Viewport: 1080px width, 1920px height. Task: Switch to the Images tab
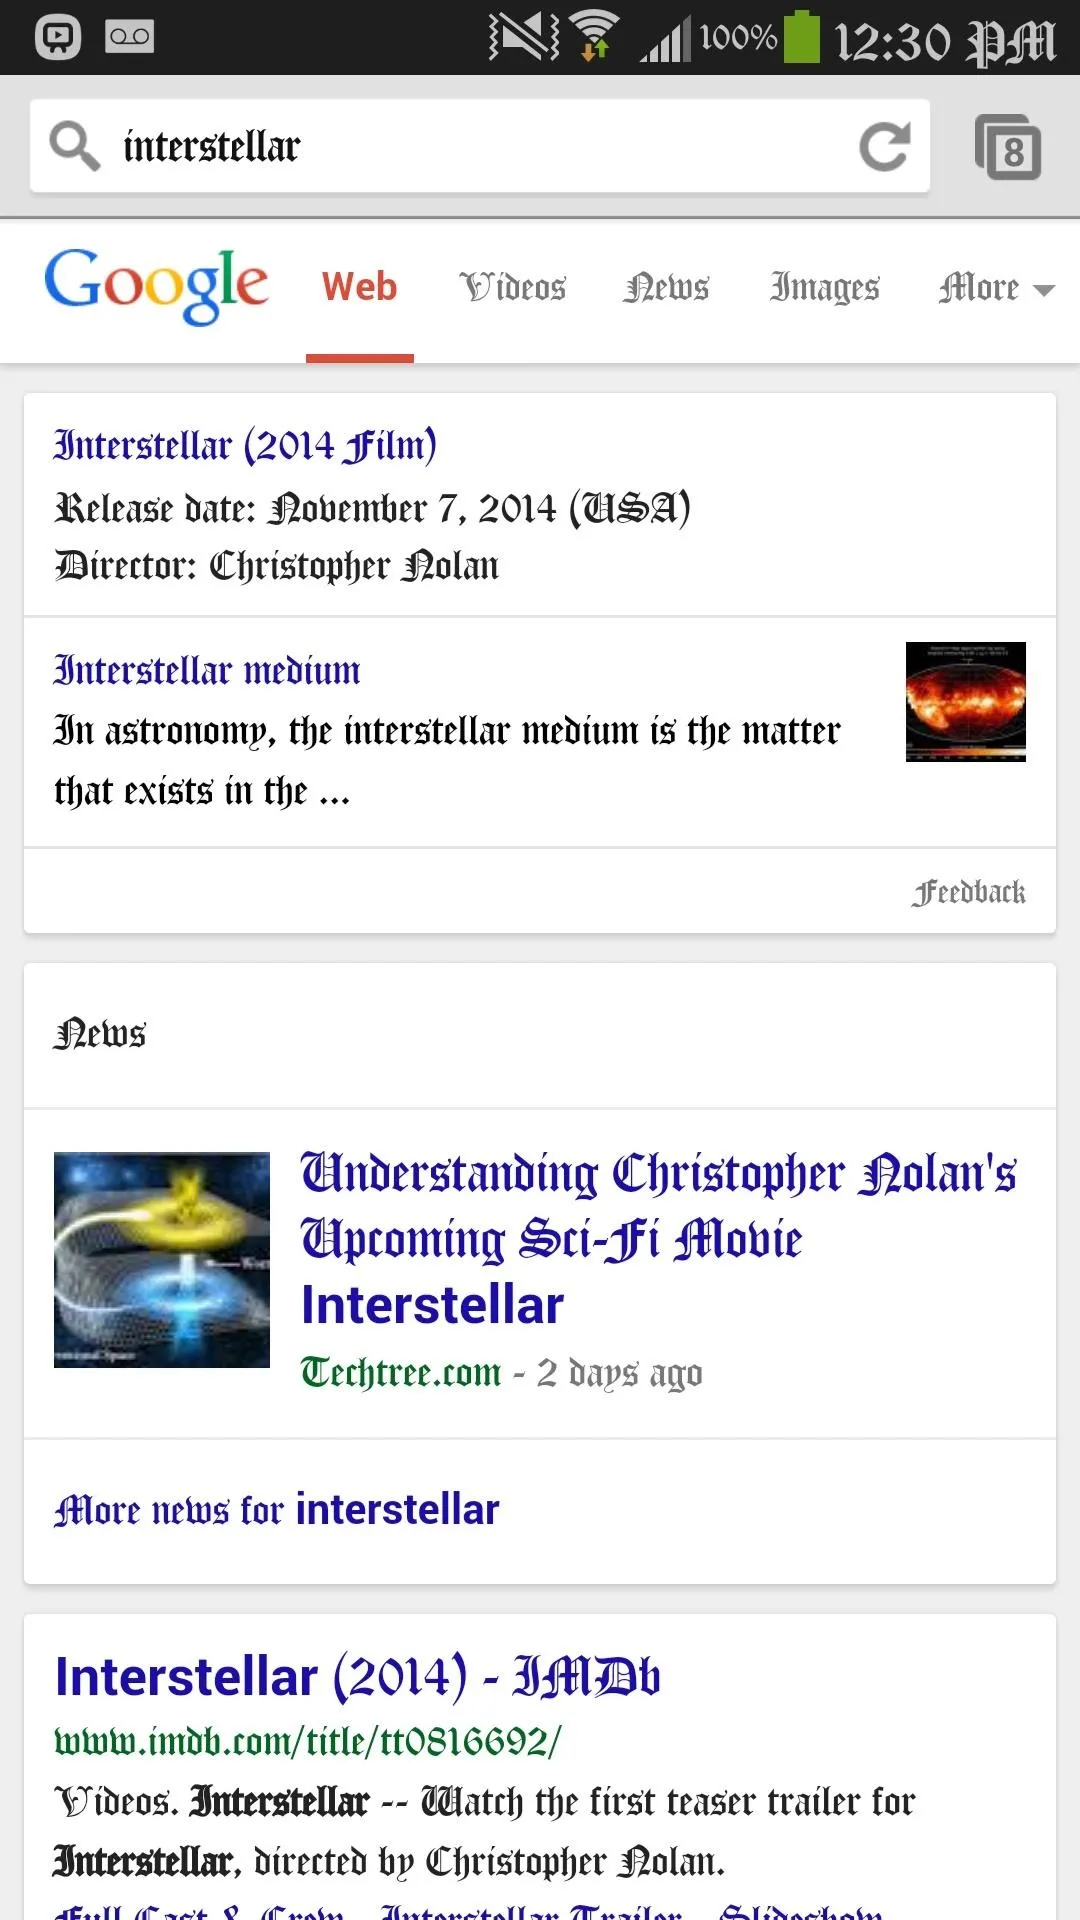click(824, 288)
